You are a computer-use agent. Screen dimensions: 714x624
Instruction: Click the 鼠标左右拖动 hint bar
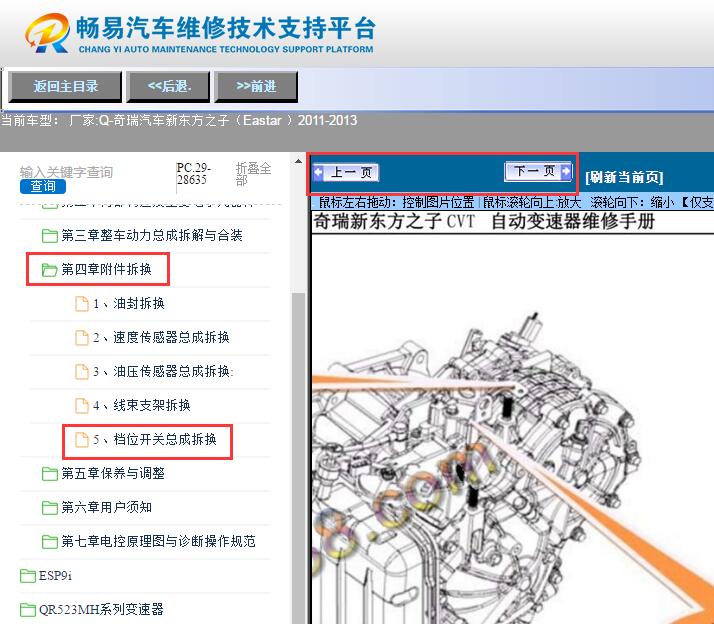pyautogui.click(x=513, y=202)
